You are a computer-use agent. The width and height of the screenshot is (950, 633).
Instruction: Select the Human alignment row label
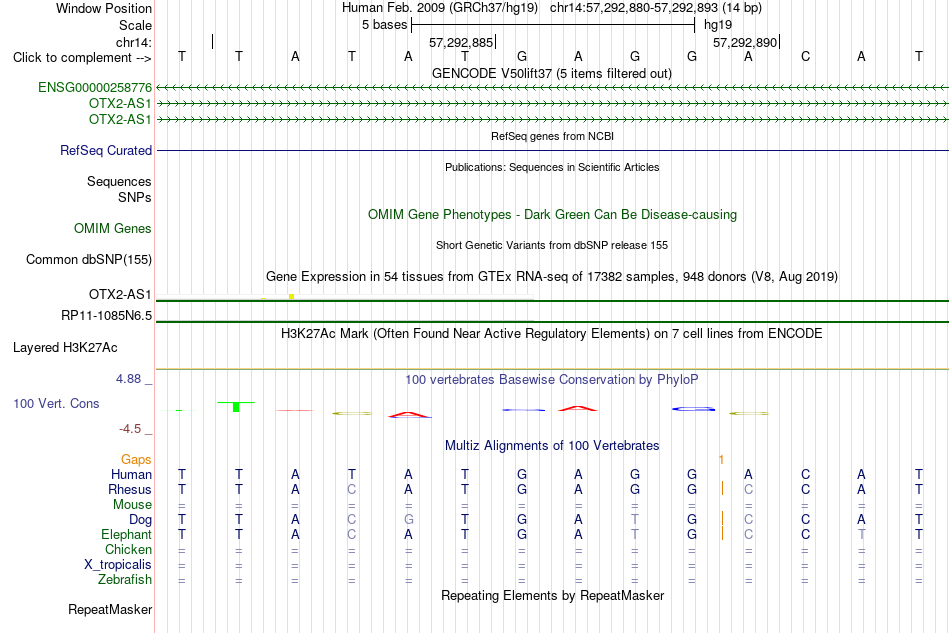pos(131,474)
